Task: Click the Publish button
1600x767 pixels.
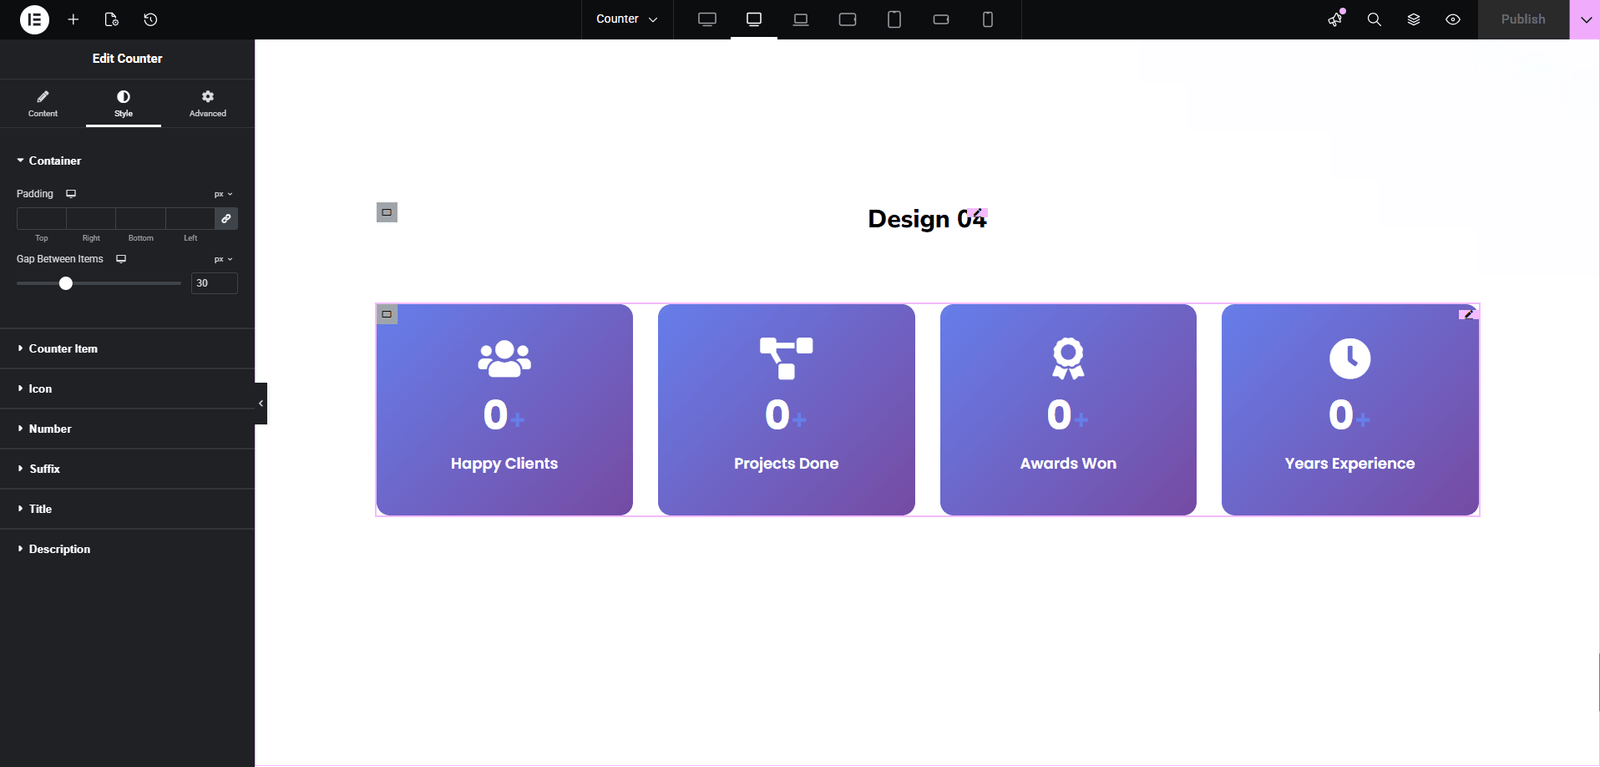Action: pos(1523,19)
